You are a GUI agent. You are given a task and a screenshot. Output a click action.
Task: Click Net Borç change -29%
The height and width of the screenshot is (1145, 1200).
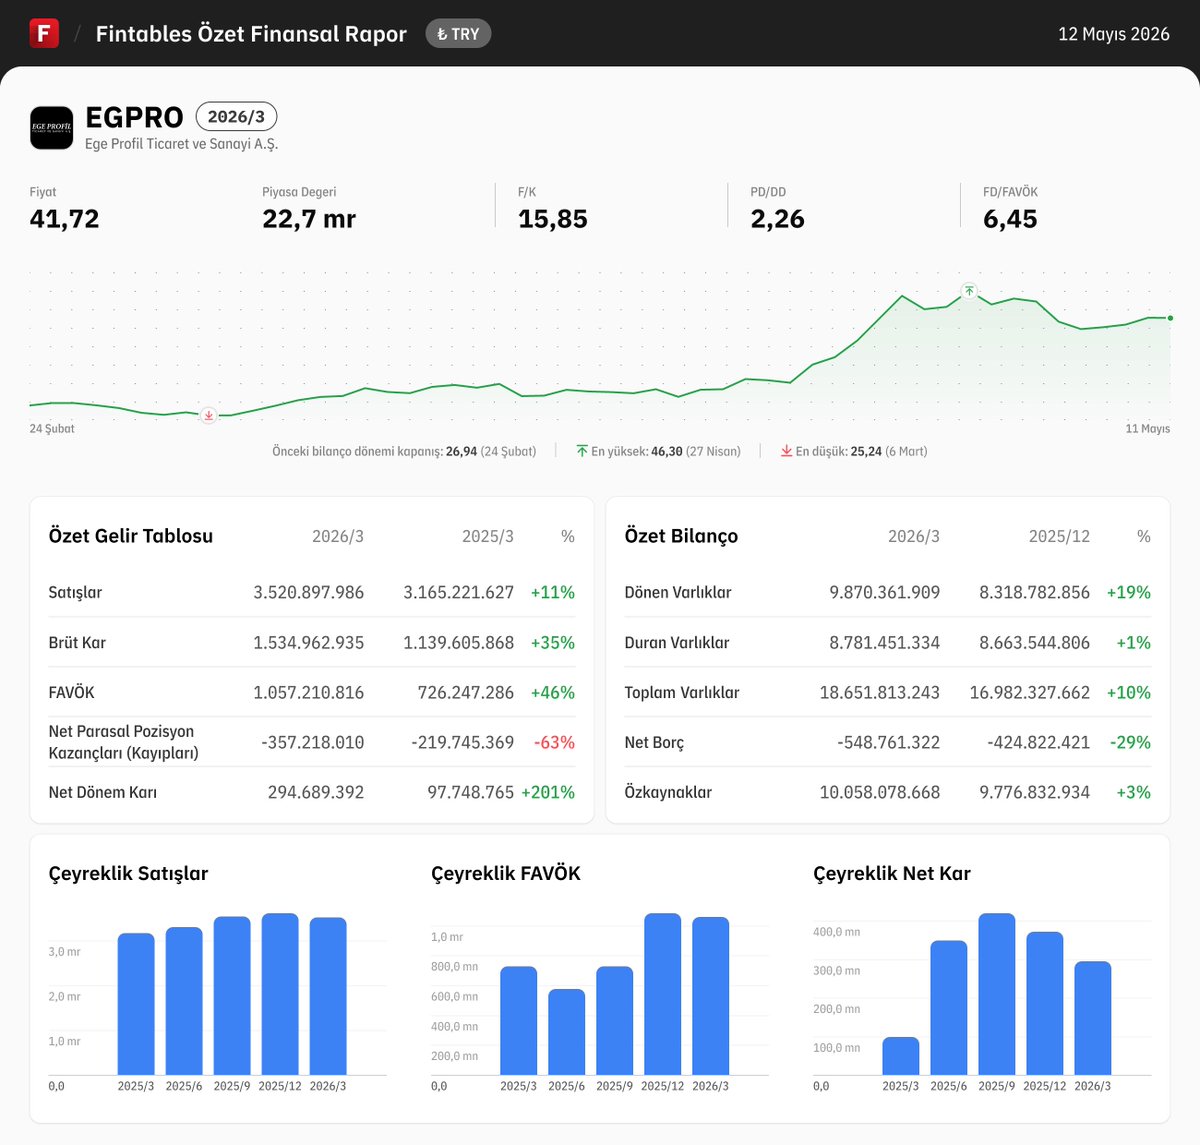coord(1130,742)
